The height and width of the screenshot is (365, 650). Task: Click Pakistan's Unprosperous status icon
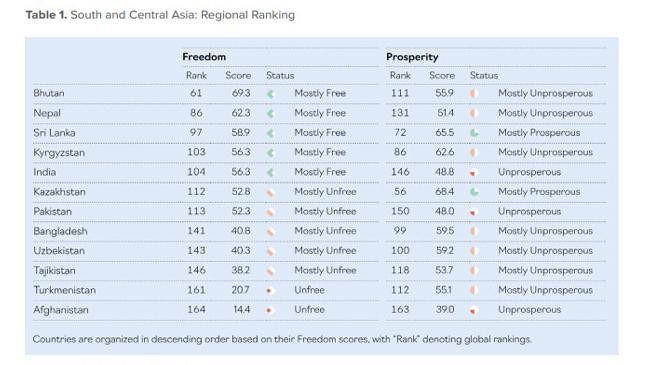point(473,212)
